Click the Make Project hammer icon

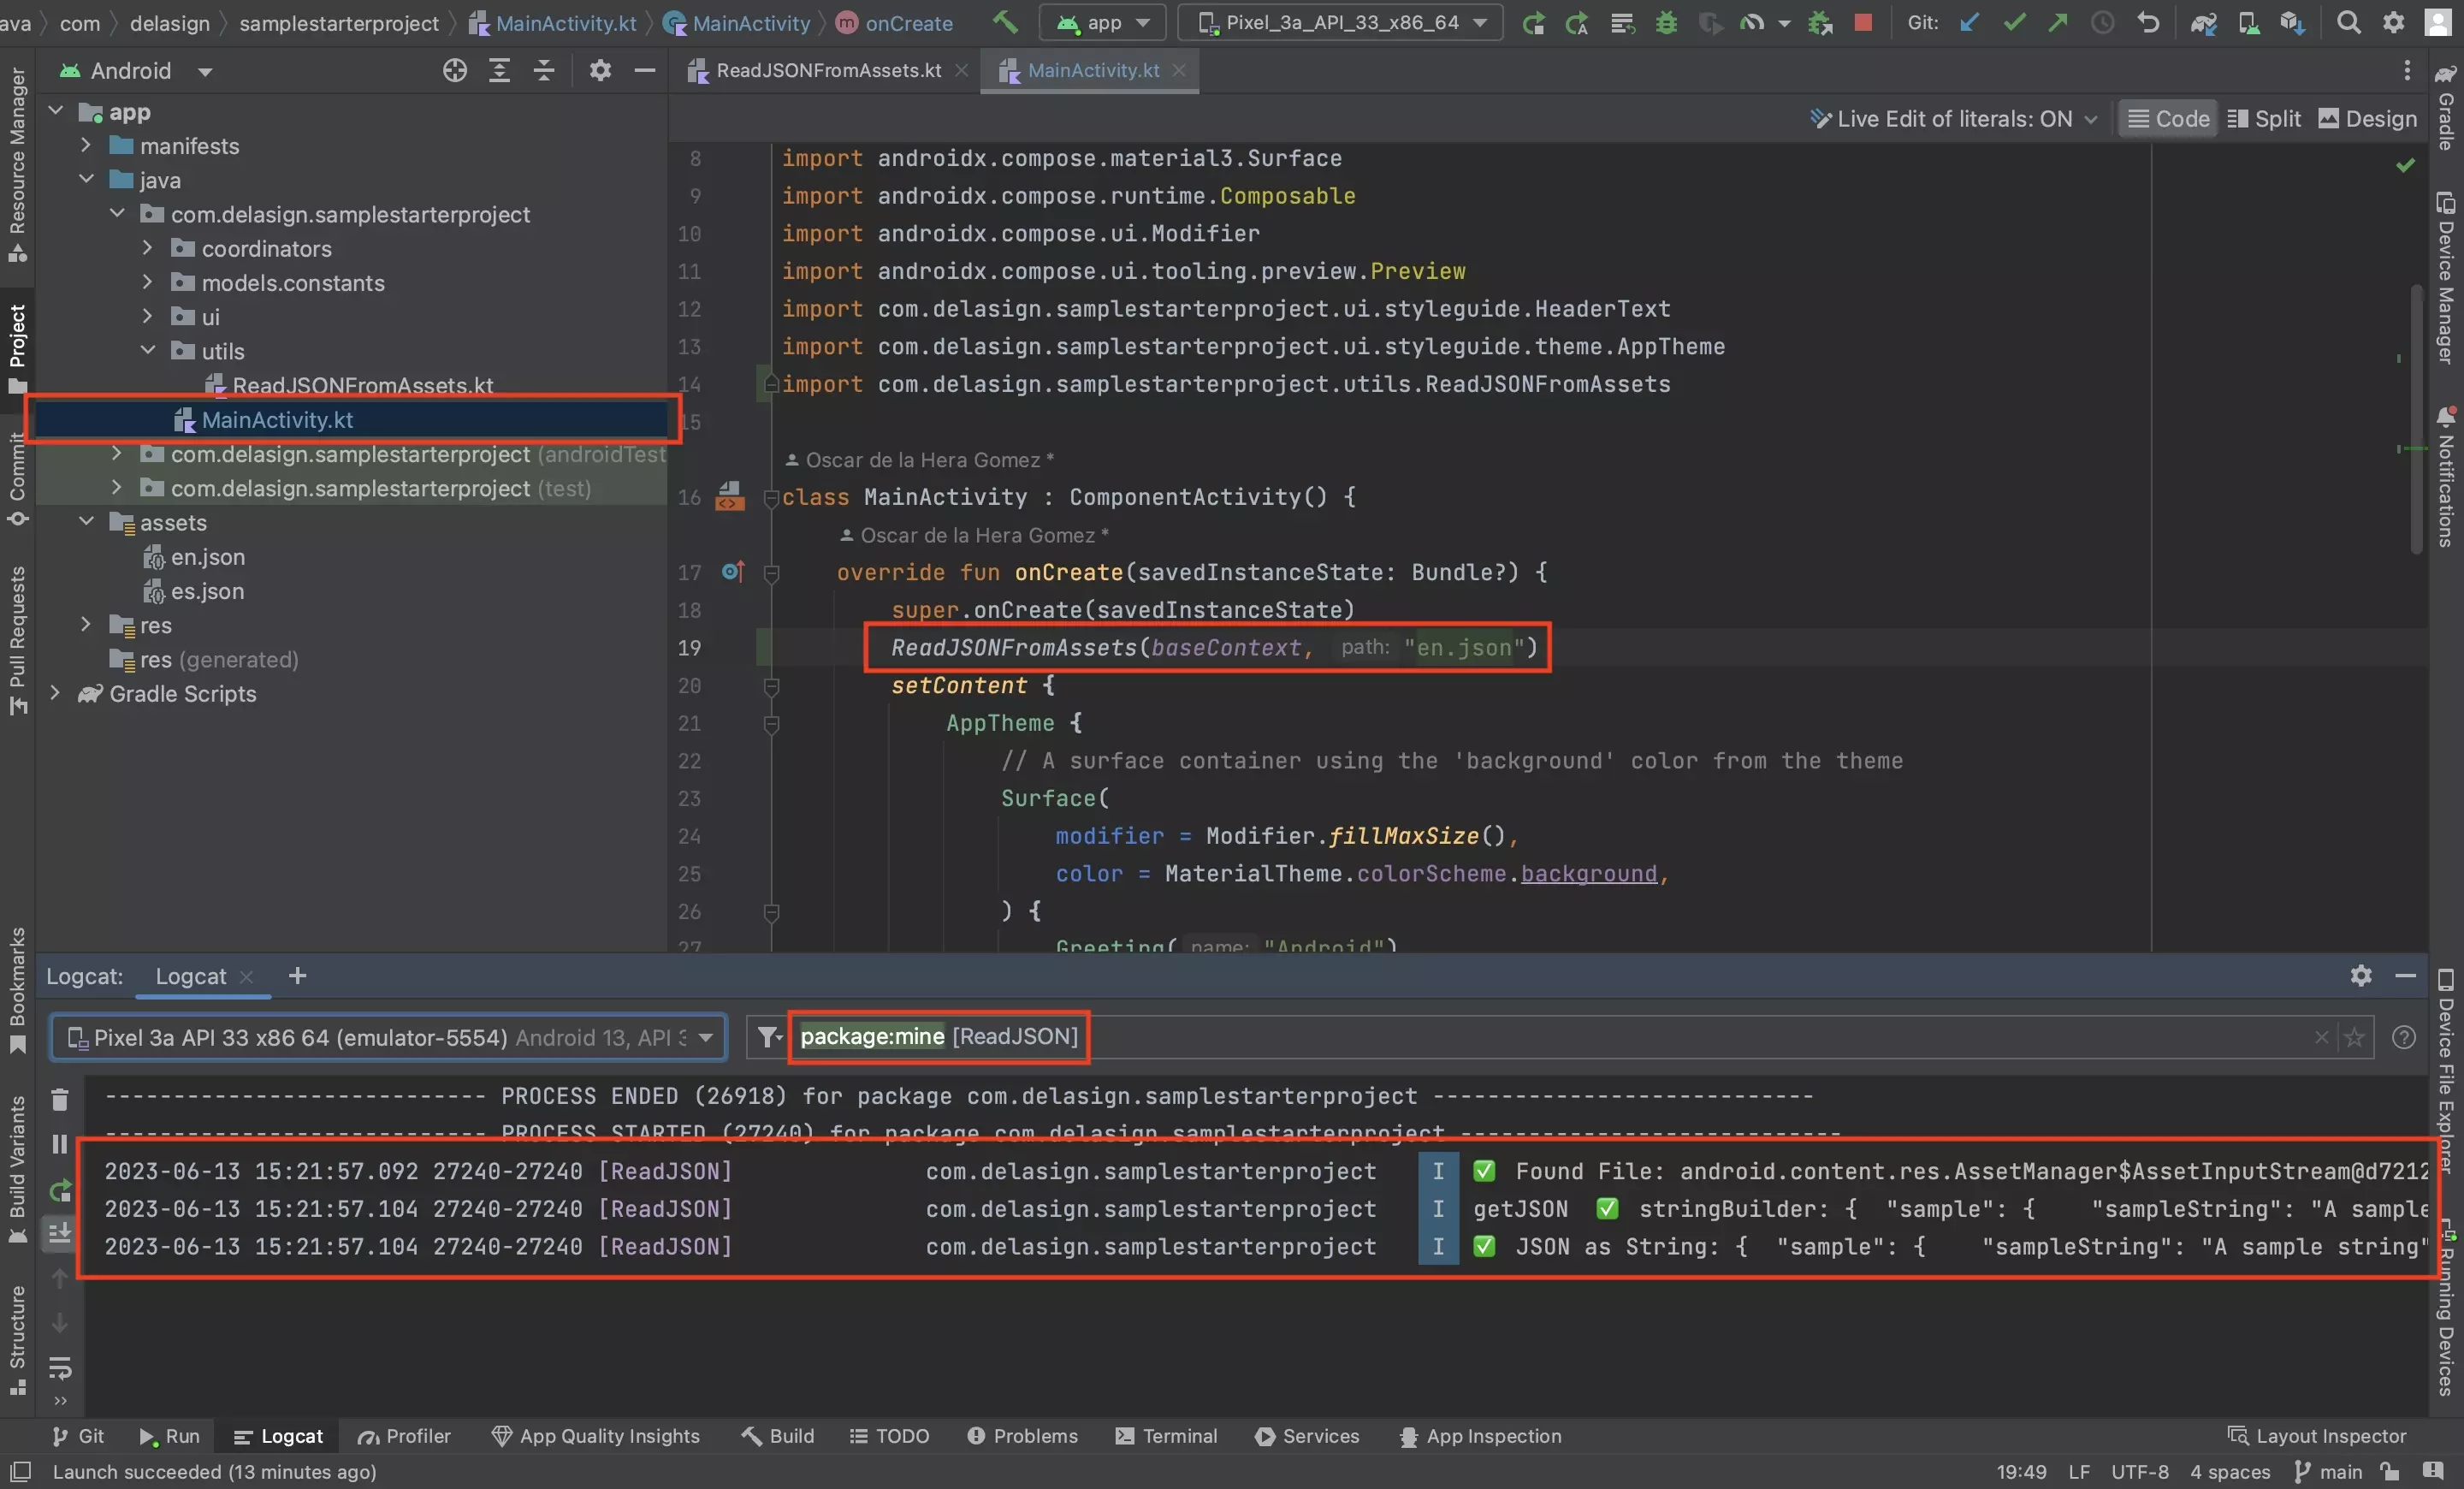coord(1005,22)
